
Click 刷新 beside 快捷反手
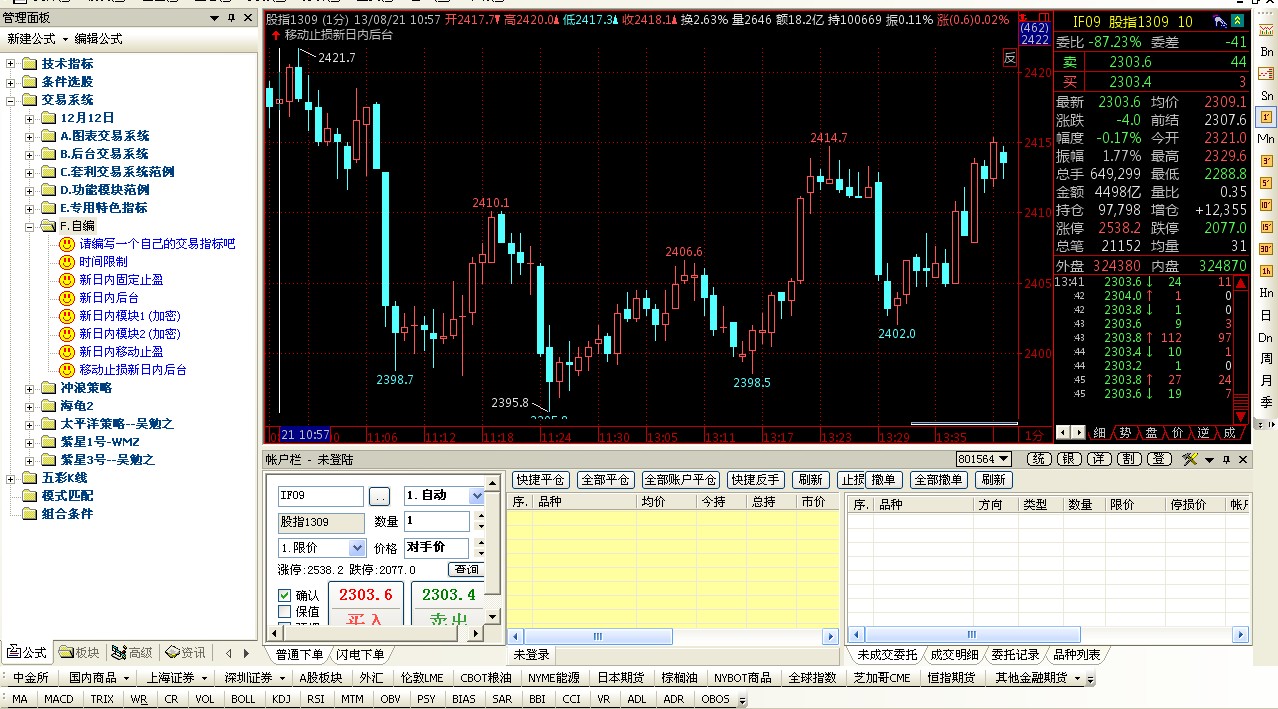(811, 480)
